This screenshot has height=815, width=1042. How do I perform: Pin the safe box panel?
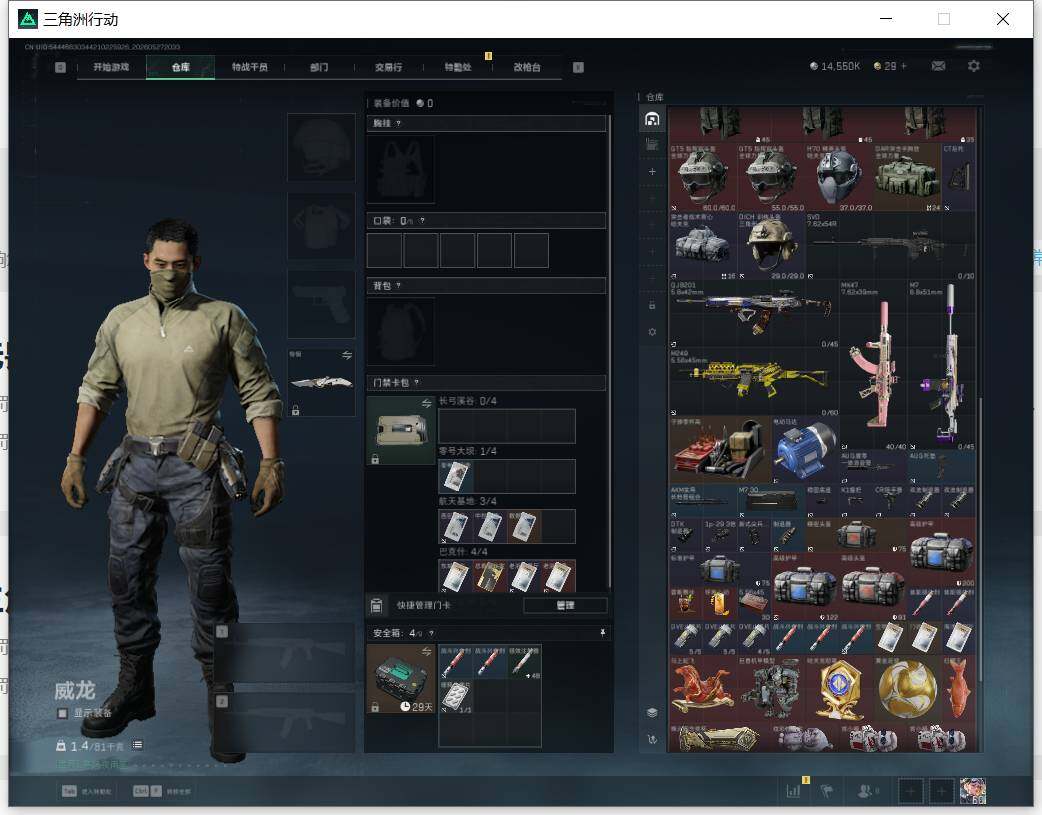(603, 633)
